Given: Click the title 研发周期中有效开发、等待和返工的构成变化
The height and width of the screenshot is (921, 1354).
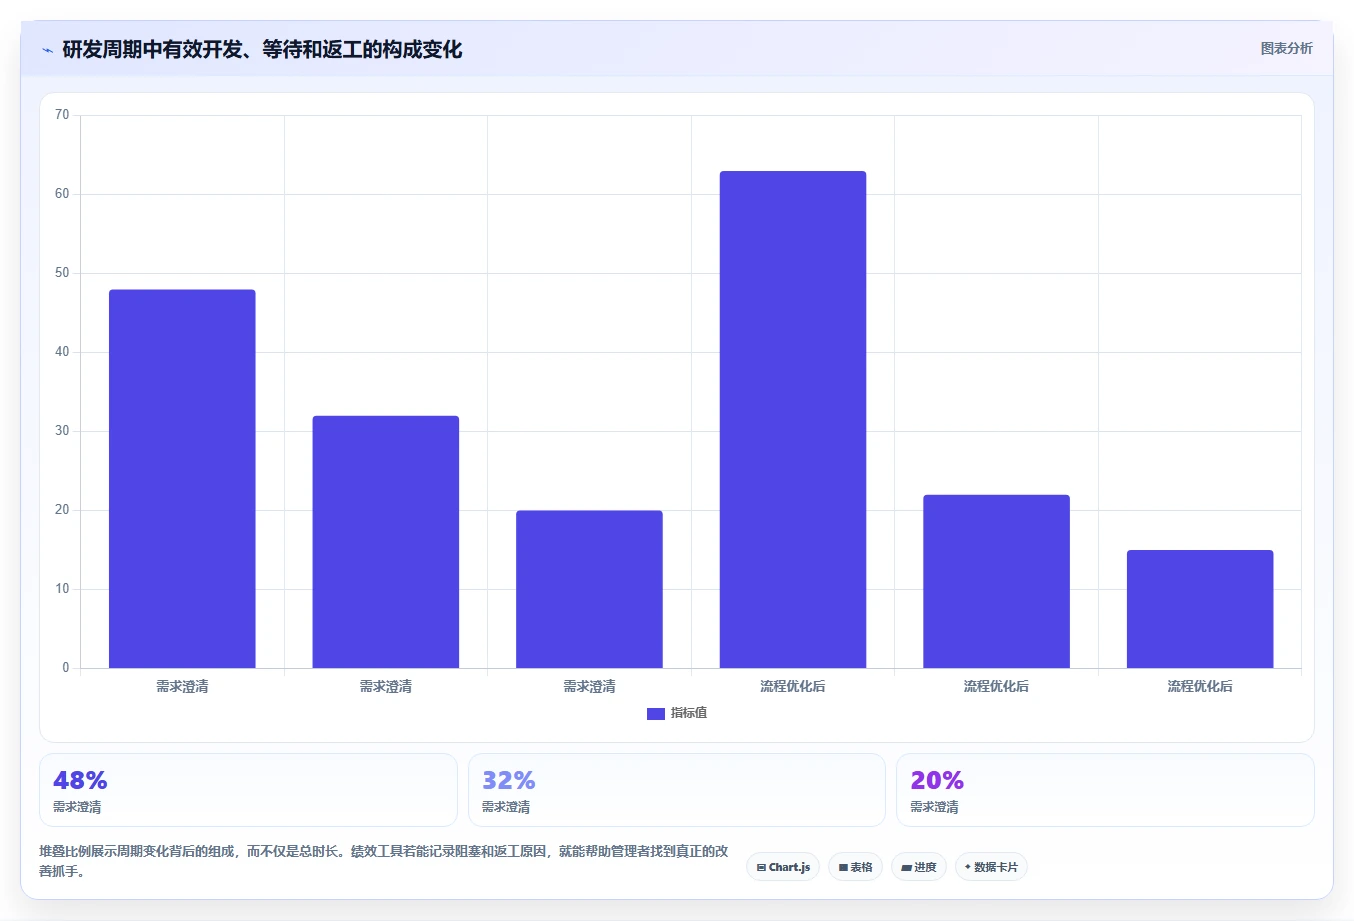Looking at the screenshot, I should 262,49.
